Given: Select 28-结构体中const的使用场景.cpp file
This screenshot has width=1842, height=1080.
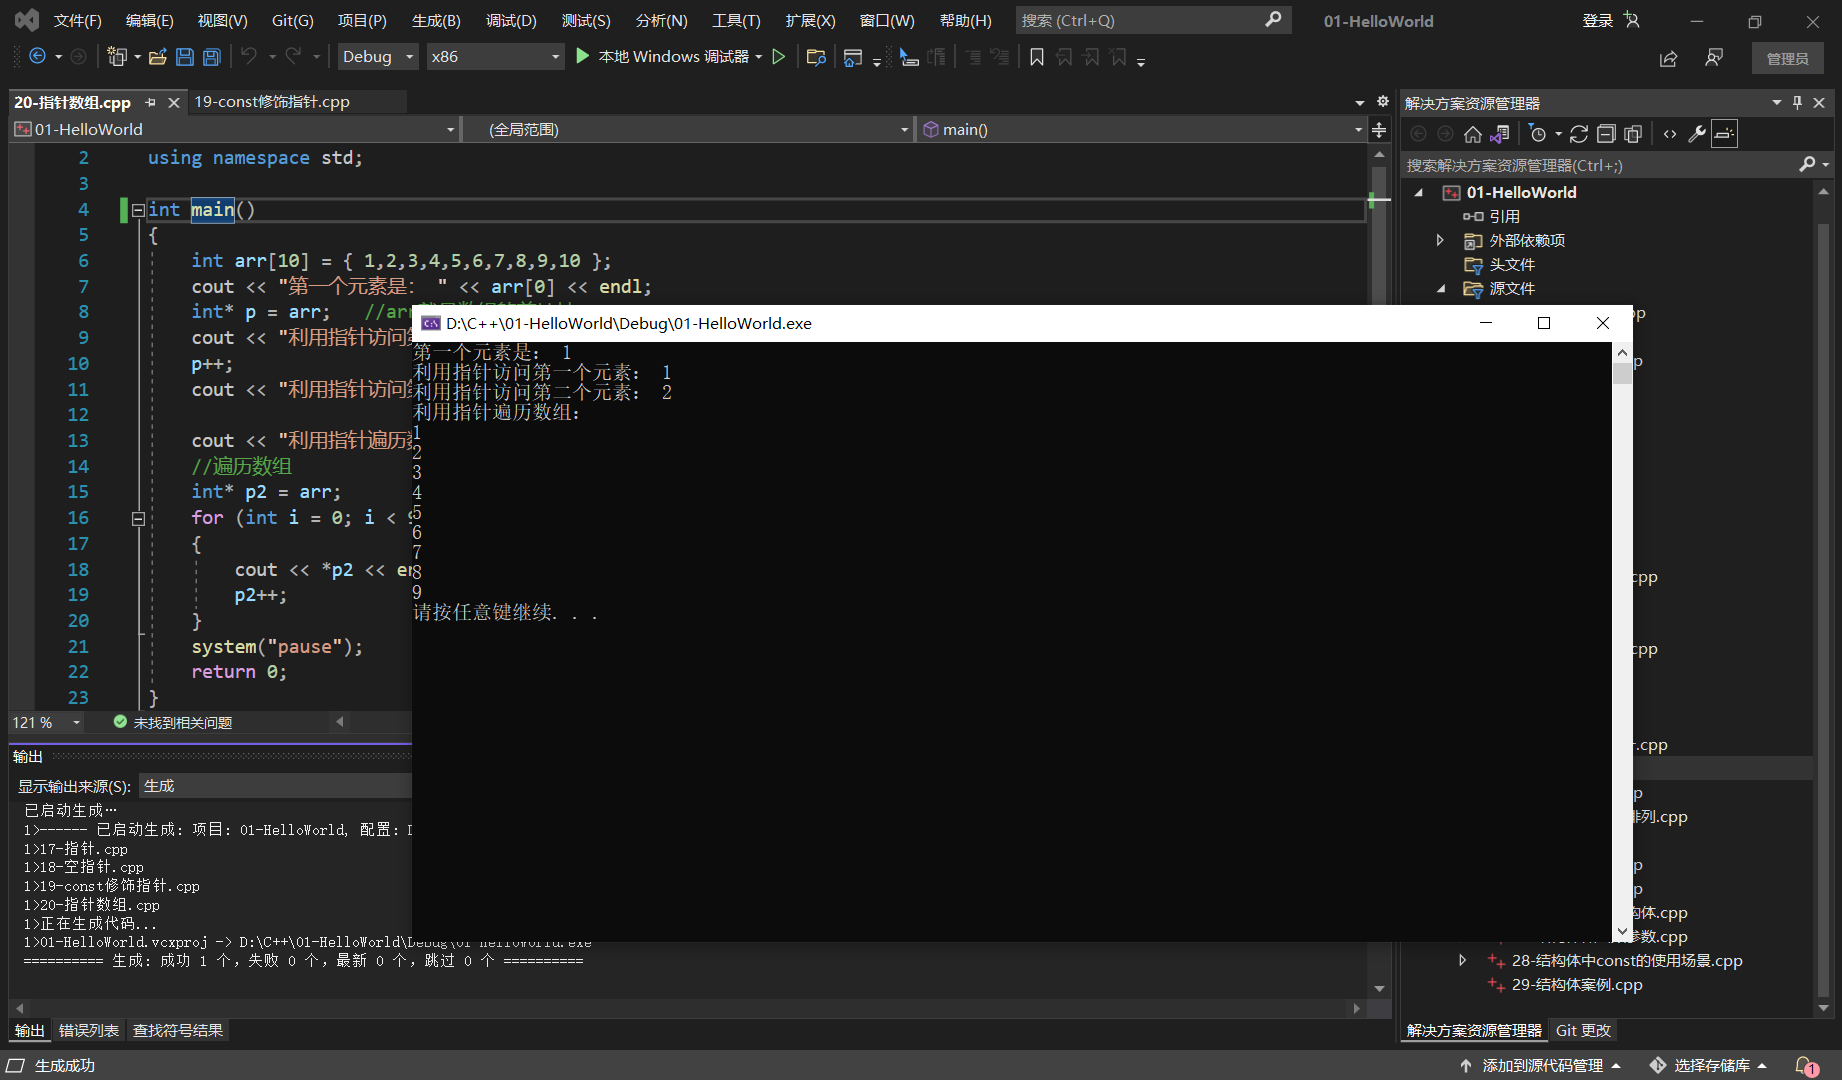Looking at the screenshot, I should (1626, 961).
